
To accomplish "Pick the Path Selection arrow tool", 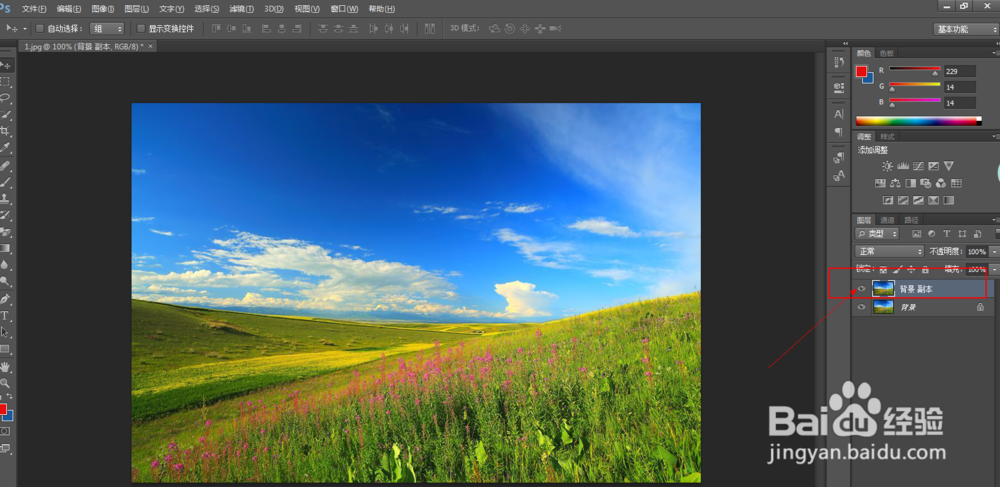I will [5, 332].
